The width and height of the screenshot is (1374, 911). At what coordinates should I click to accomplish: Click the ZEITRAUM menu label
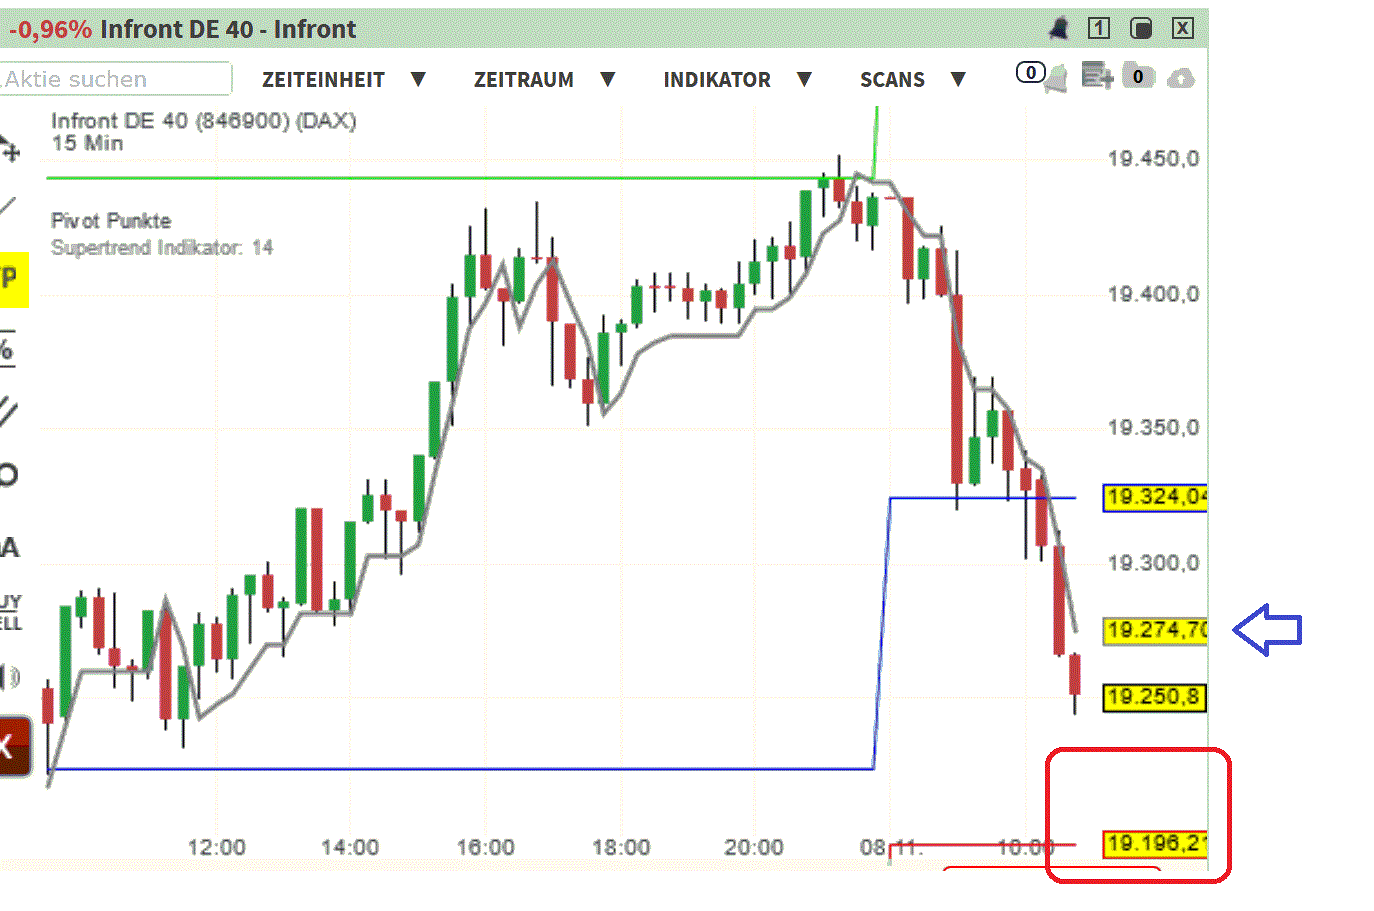(x=524, y=80)
